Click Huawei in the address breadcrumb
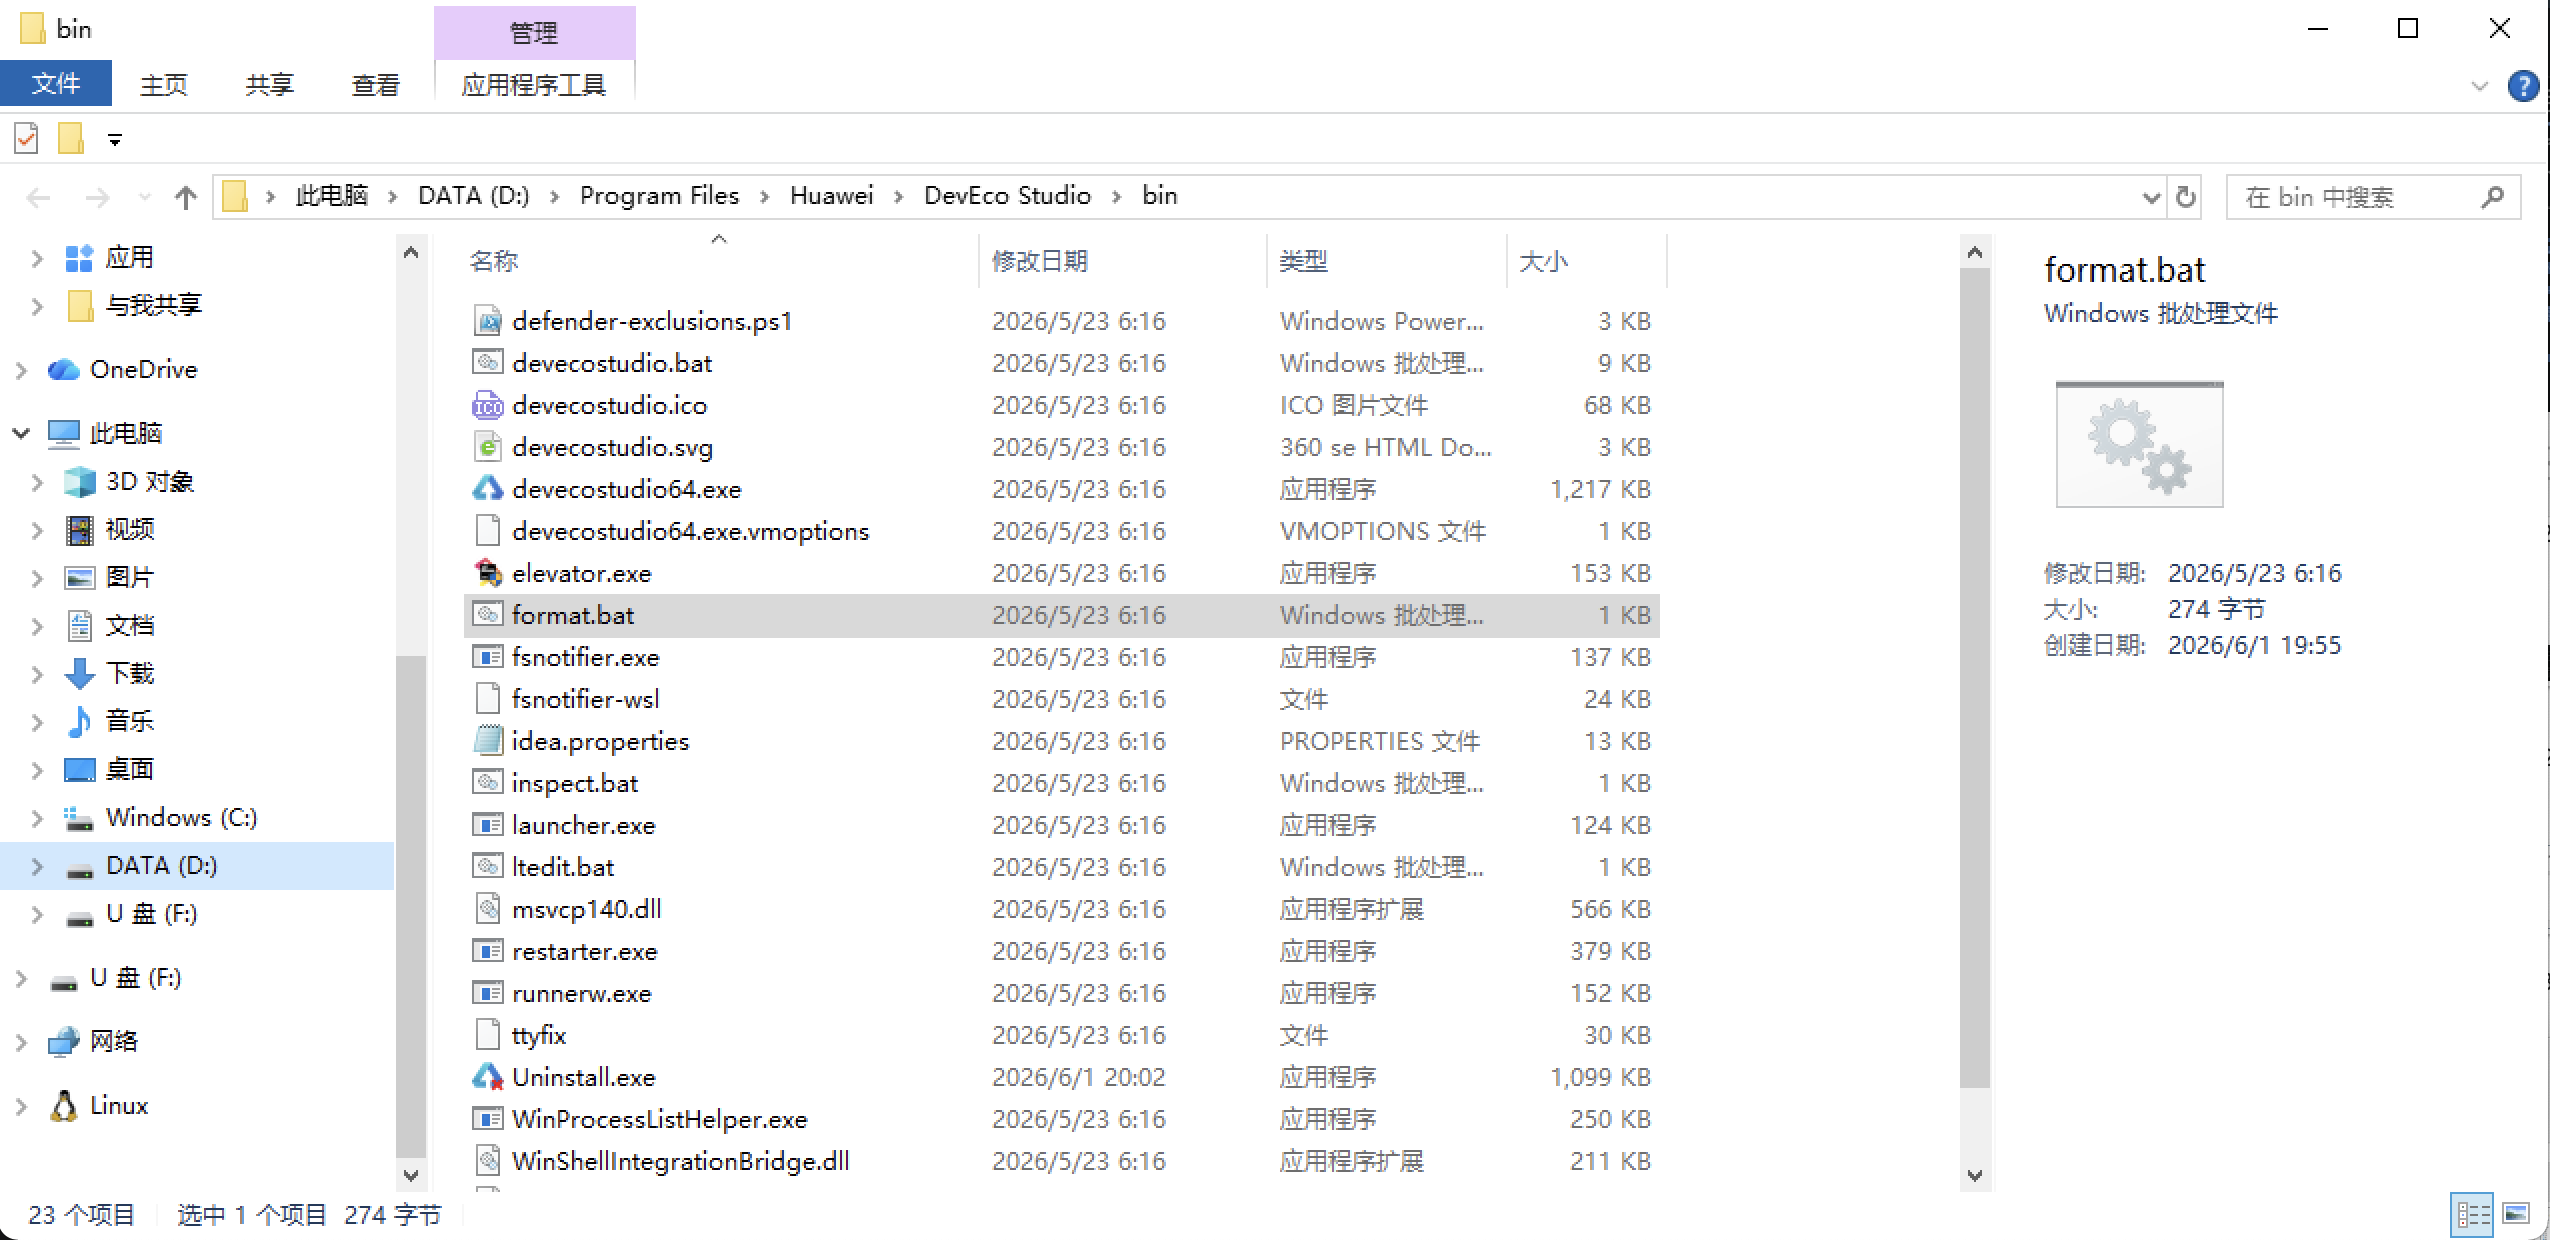 831,196
